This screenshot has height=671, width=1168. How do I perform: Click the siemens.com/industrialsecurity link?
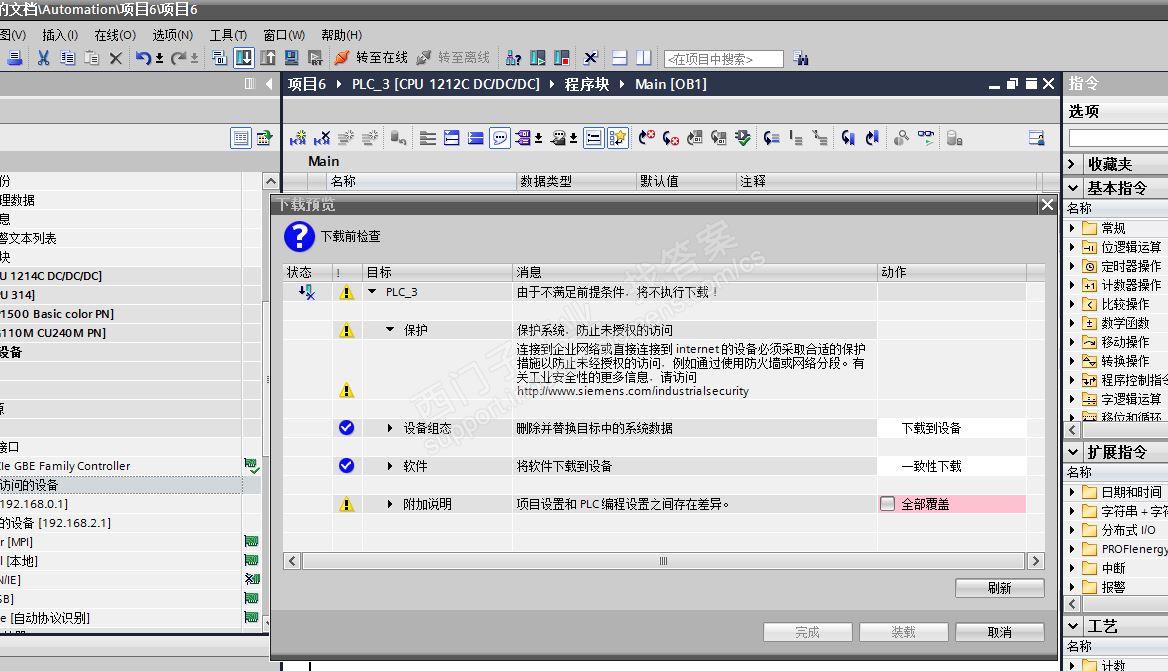(632, 391)
